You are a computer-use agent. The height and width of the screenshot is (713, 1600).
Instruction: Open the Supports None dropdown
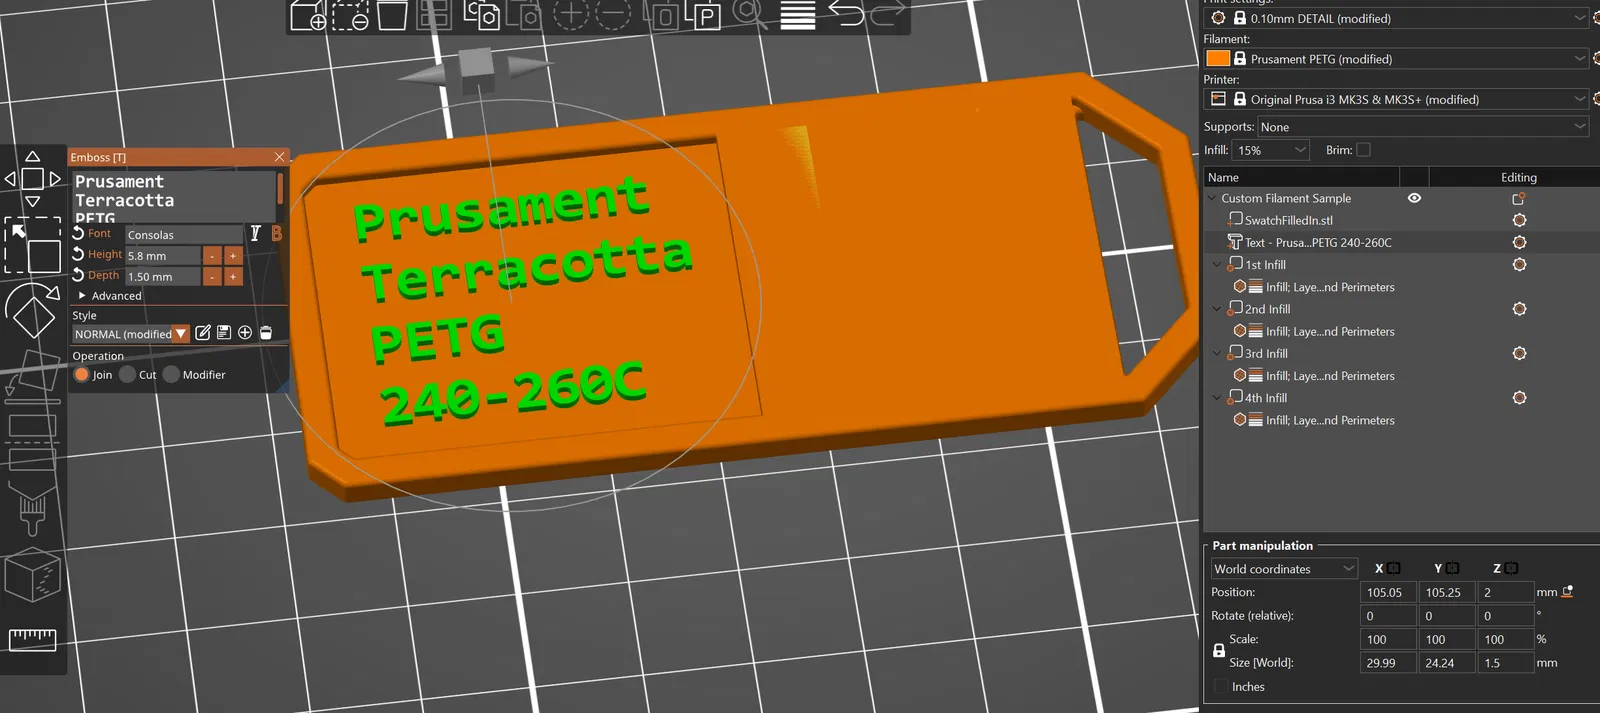pyautogui.click(x=1423, y=127)
